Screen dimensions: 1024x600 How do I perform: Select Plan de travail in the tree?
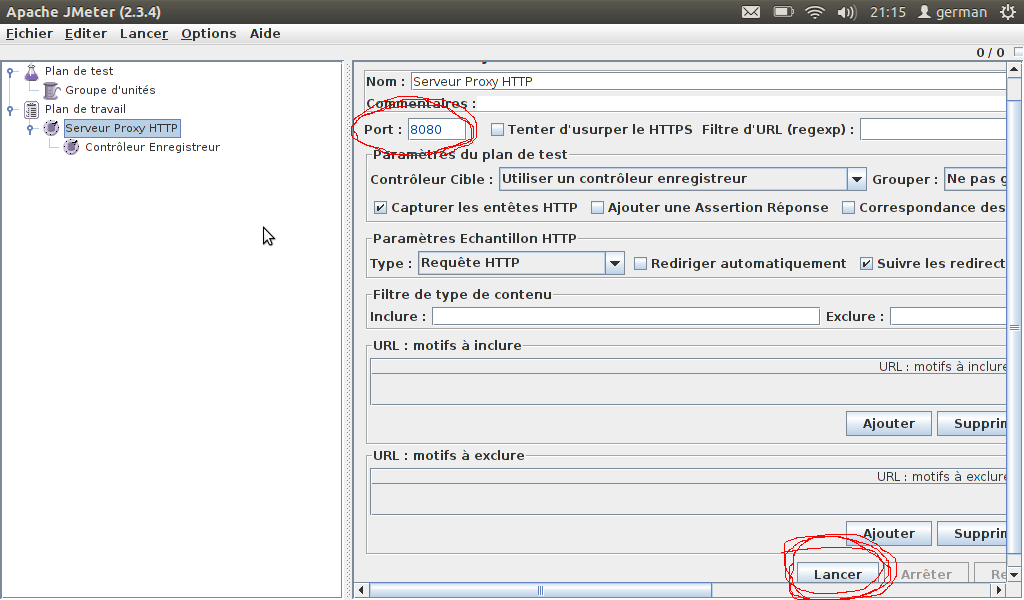pos(85,109)
